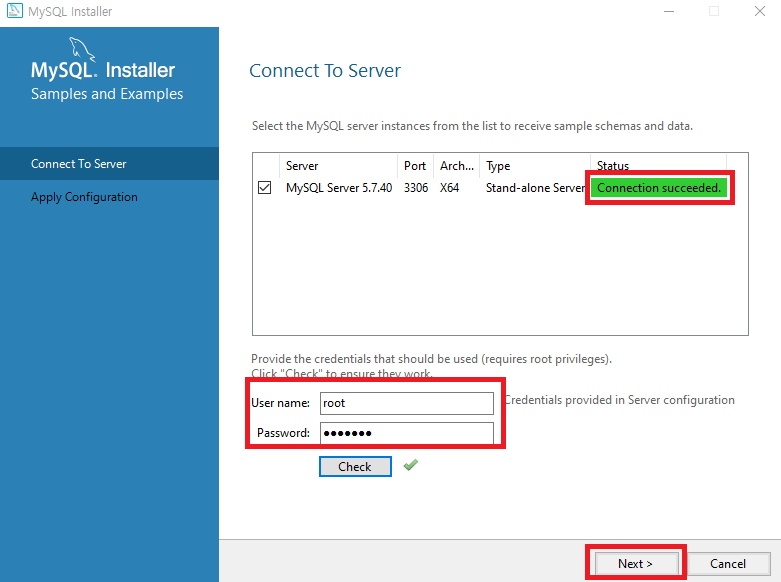
Task: Close the MySQL Installer window
Action: coord(760,11)
